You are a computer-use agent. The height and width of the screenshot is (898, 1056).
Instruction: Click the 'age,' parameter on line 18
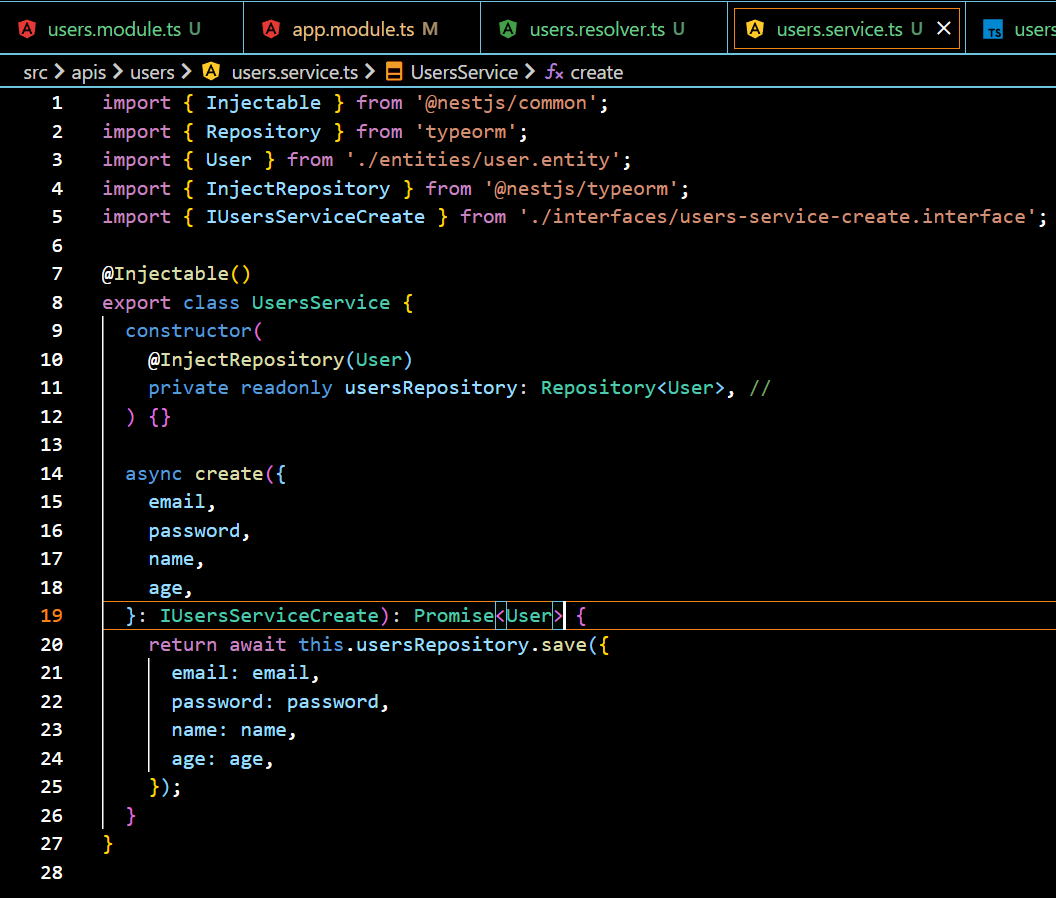tap(170, 587)
